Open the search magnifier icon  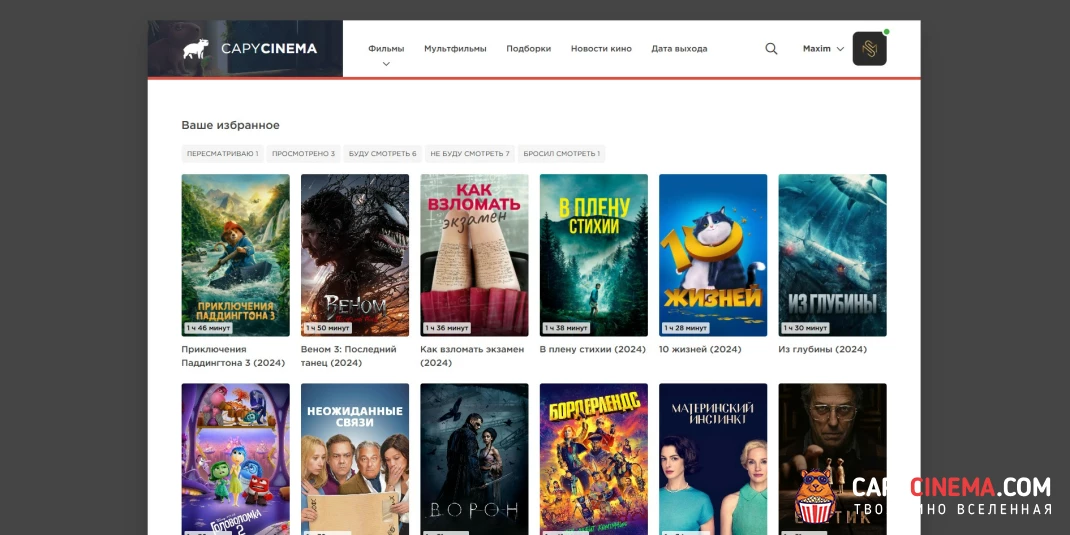coord(771,48)
